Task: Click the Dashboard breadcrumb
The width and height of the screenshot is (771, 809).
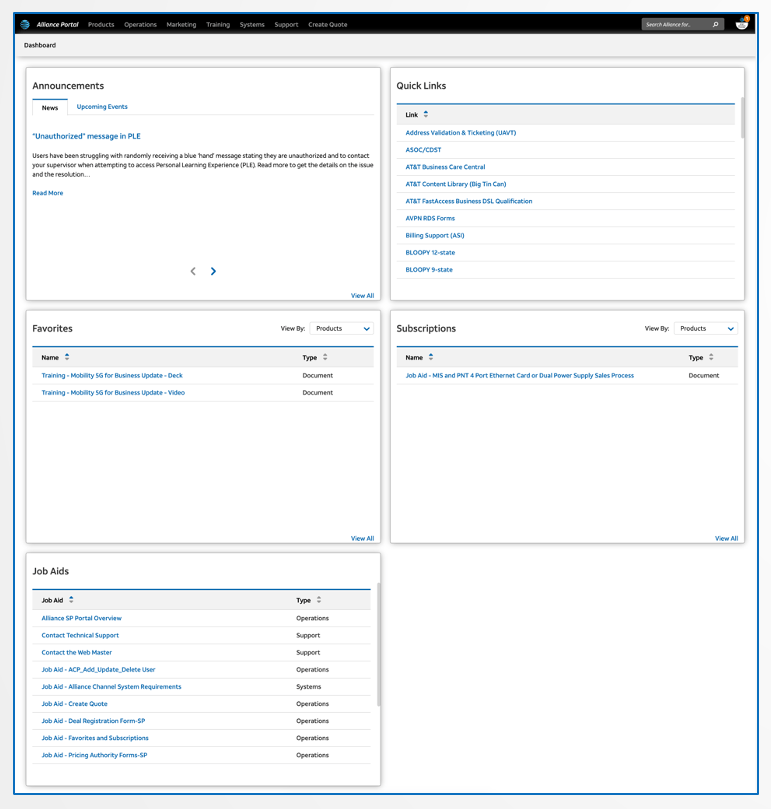Action: 40,45
